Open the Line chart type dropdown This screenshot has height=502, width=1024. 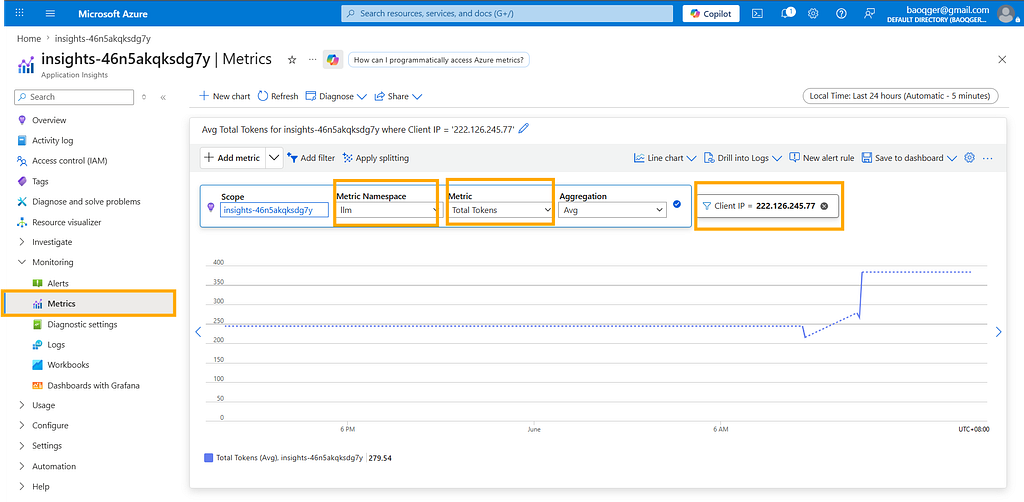[x=665, y=158]
